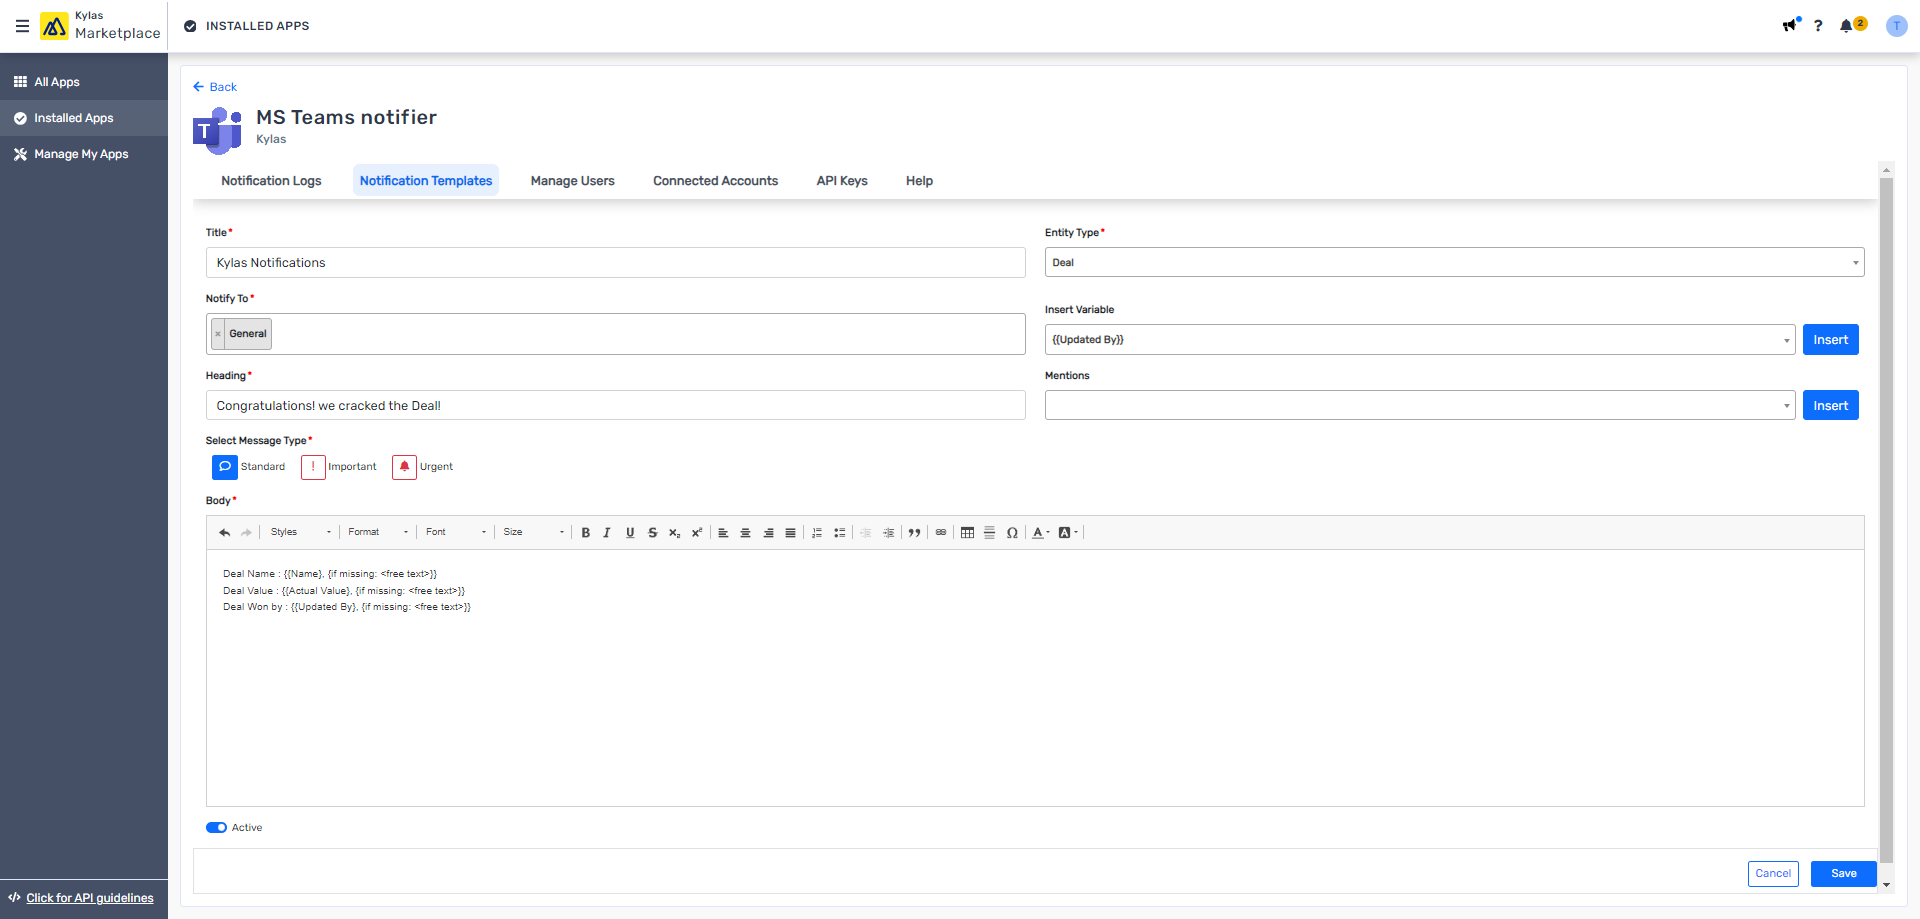Go to All Apps in sidebar

84,82
